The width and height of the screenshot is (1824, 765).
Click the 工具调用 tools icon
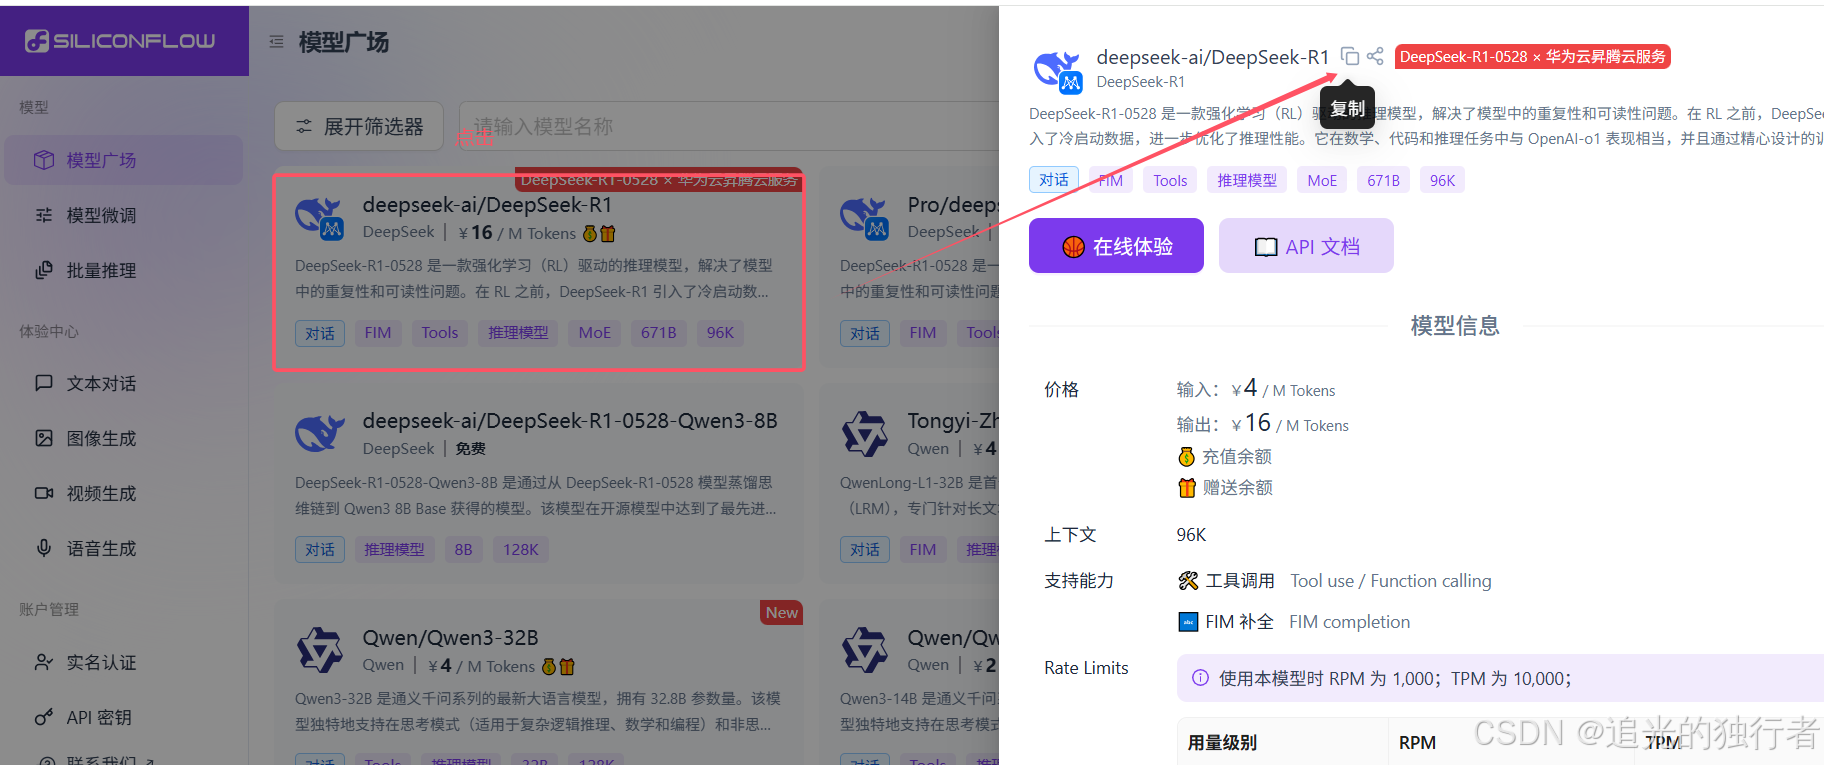tap(1188, 580)
